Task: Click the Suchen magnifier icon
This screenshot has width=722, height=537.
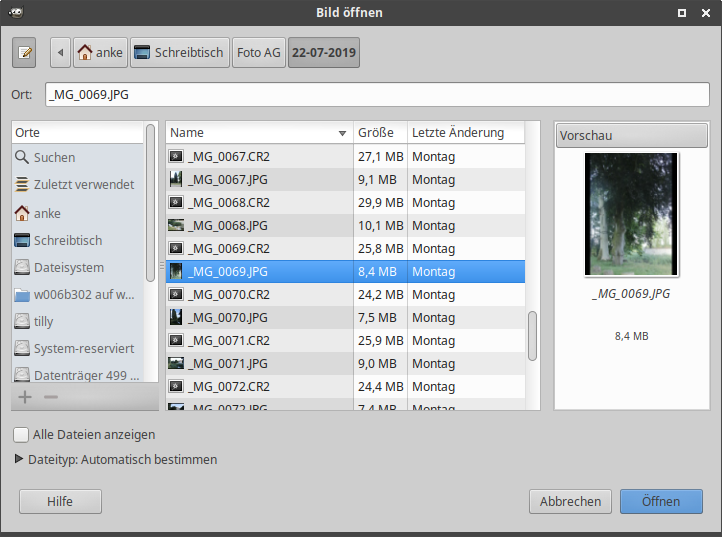Action: pyautogui.click(x=22, y=157)
